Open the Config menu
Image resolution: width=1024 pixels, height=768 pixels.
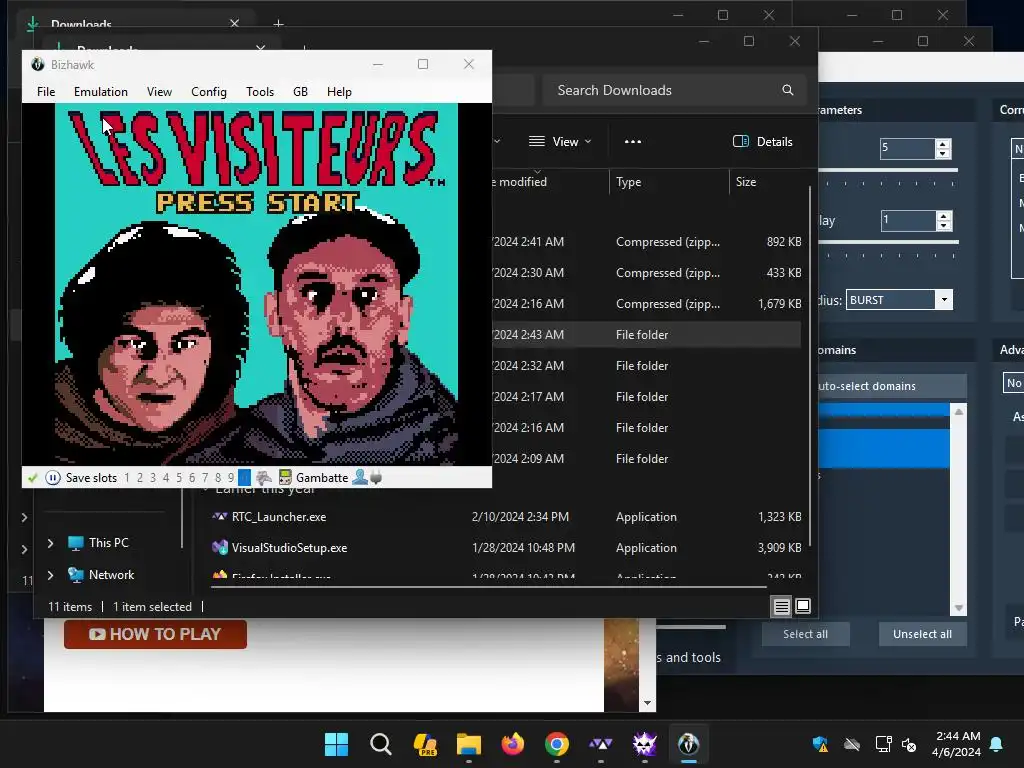pyautogui.click(x=209, y=91)
